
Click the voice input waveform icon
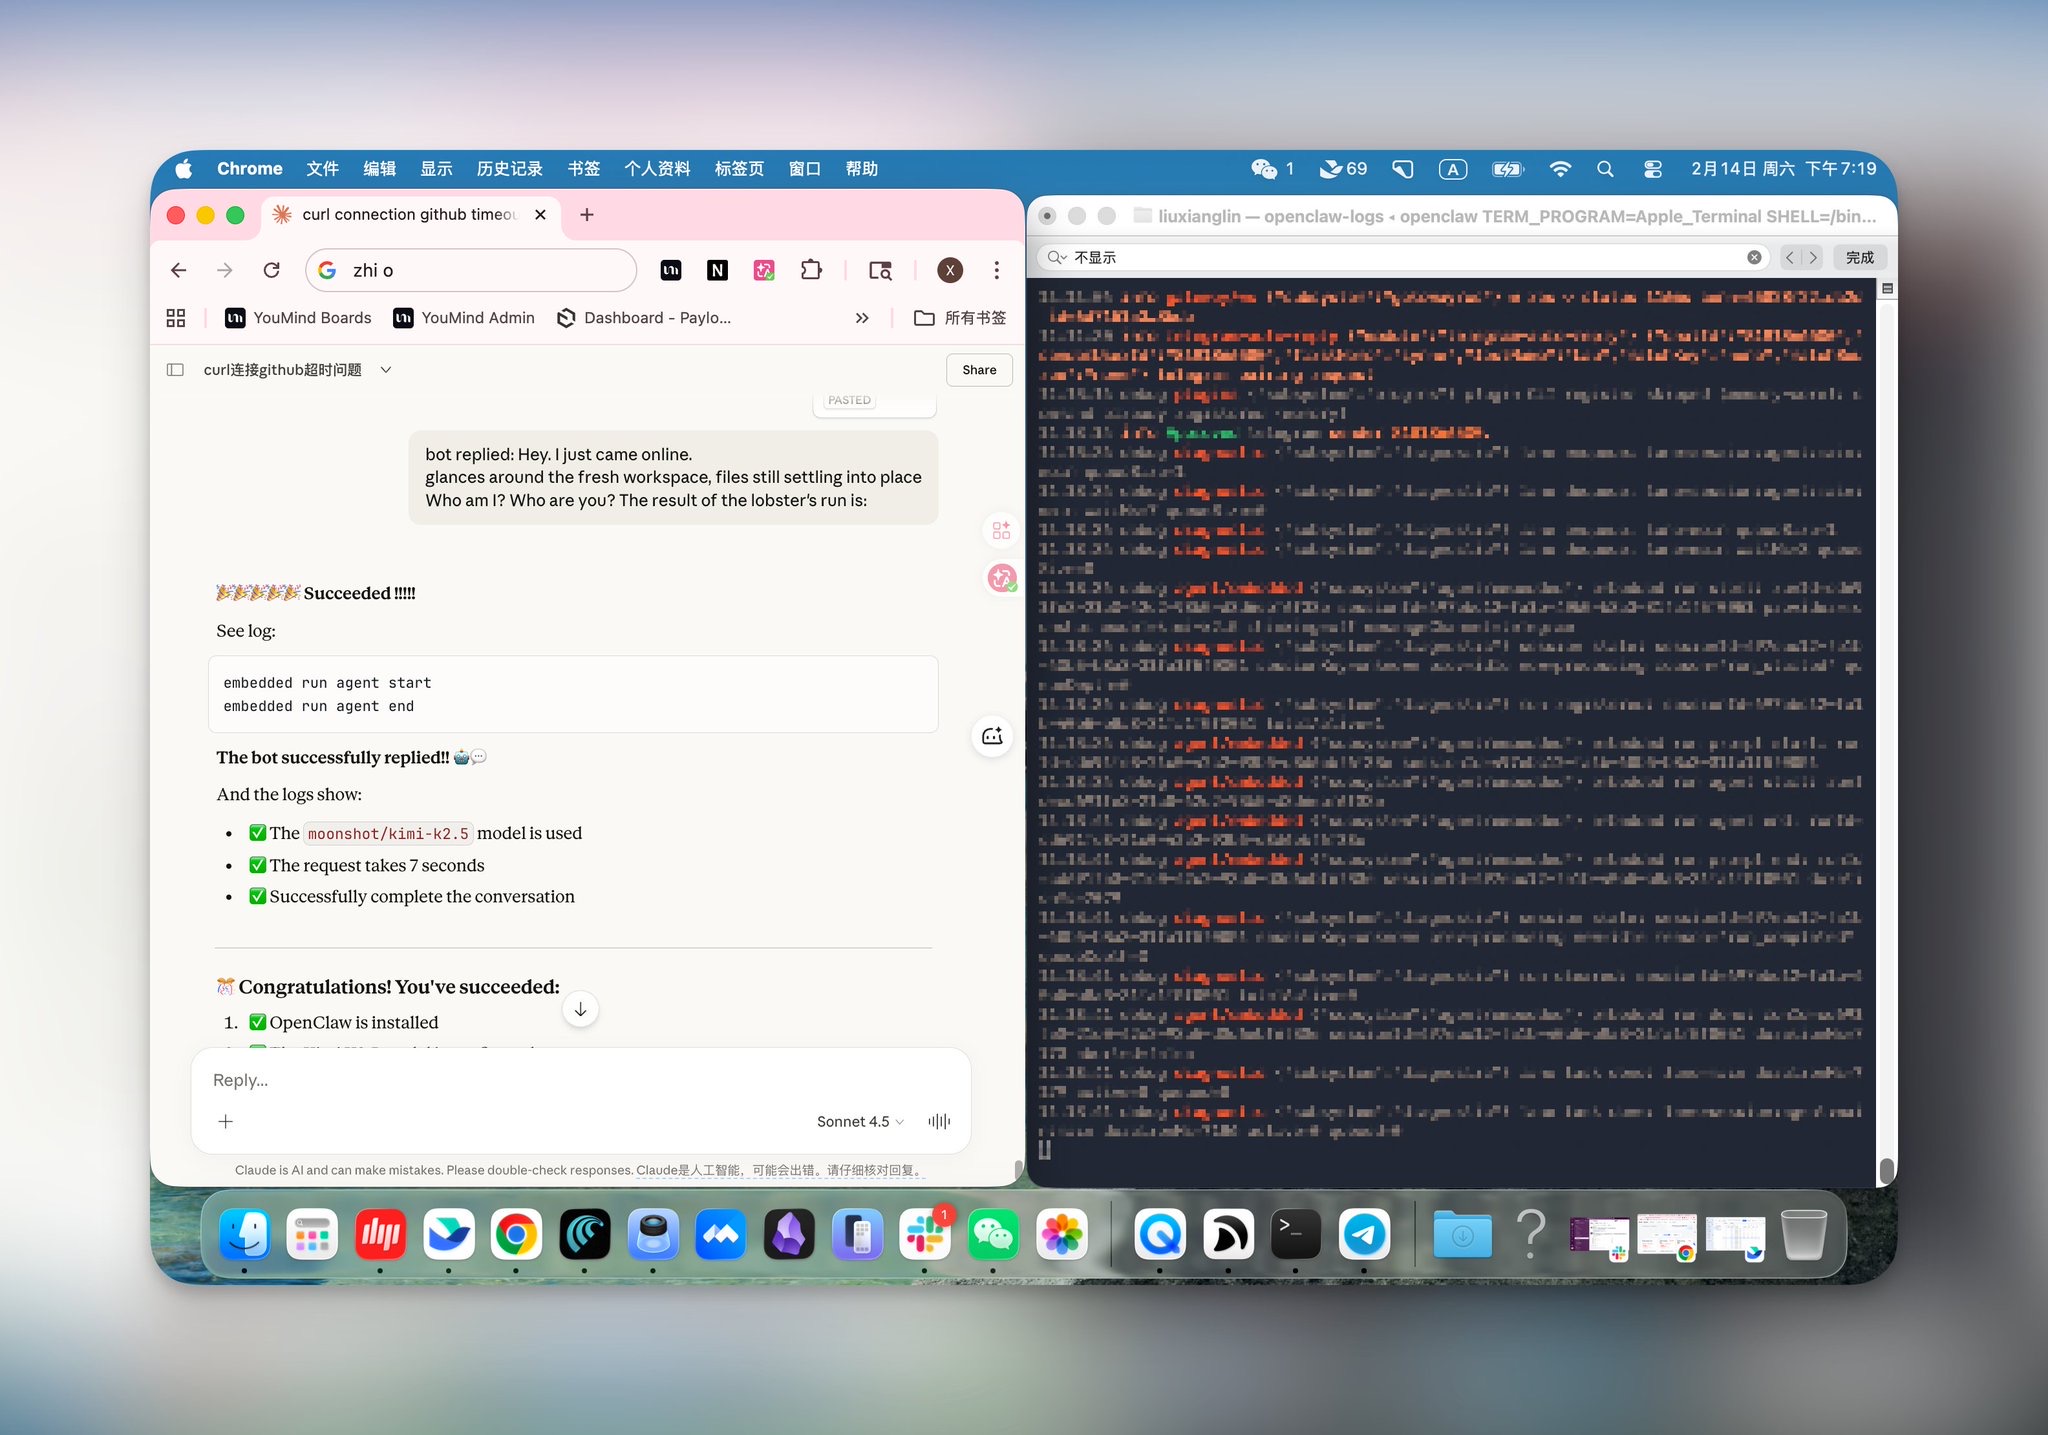939,1121
